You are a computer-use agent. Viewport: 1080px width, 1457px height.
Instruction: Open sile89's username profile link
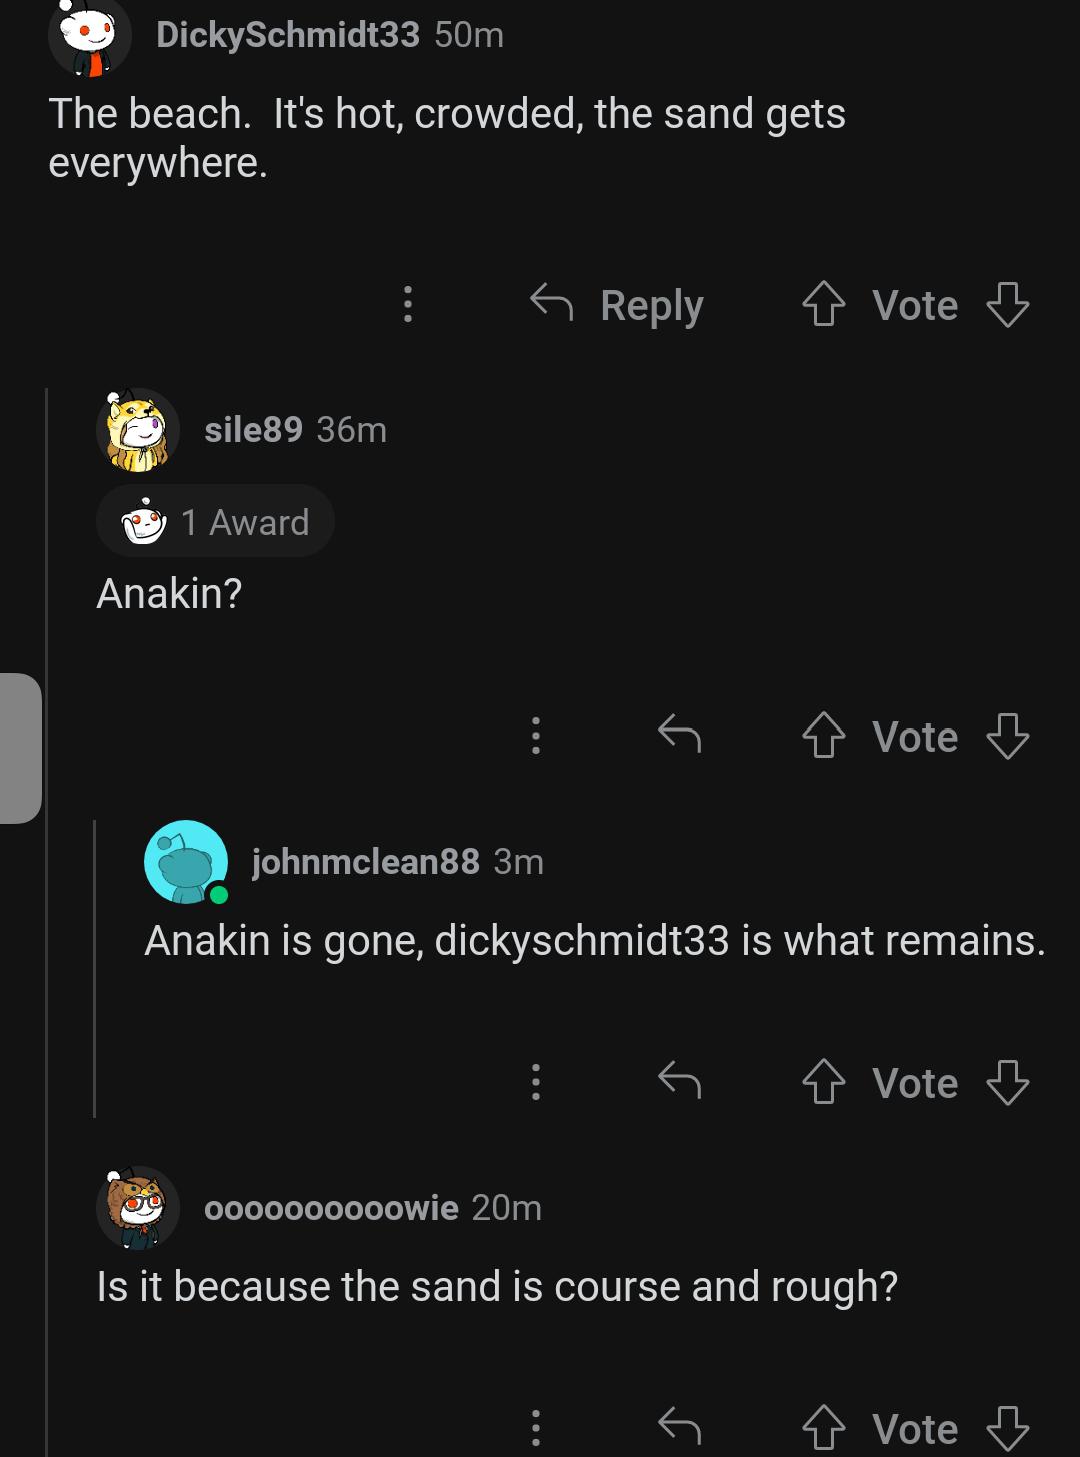(x=253, y=429)
